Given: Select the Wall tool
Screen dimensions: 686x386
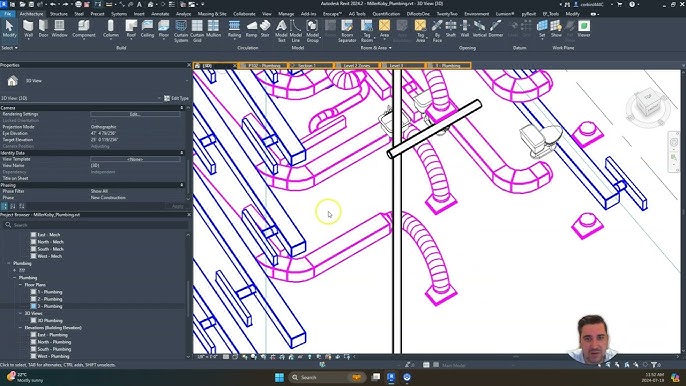Looking at the screenshot, I should [28, 29].
